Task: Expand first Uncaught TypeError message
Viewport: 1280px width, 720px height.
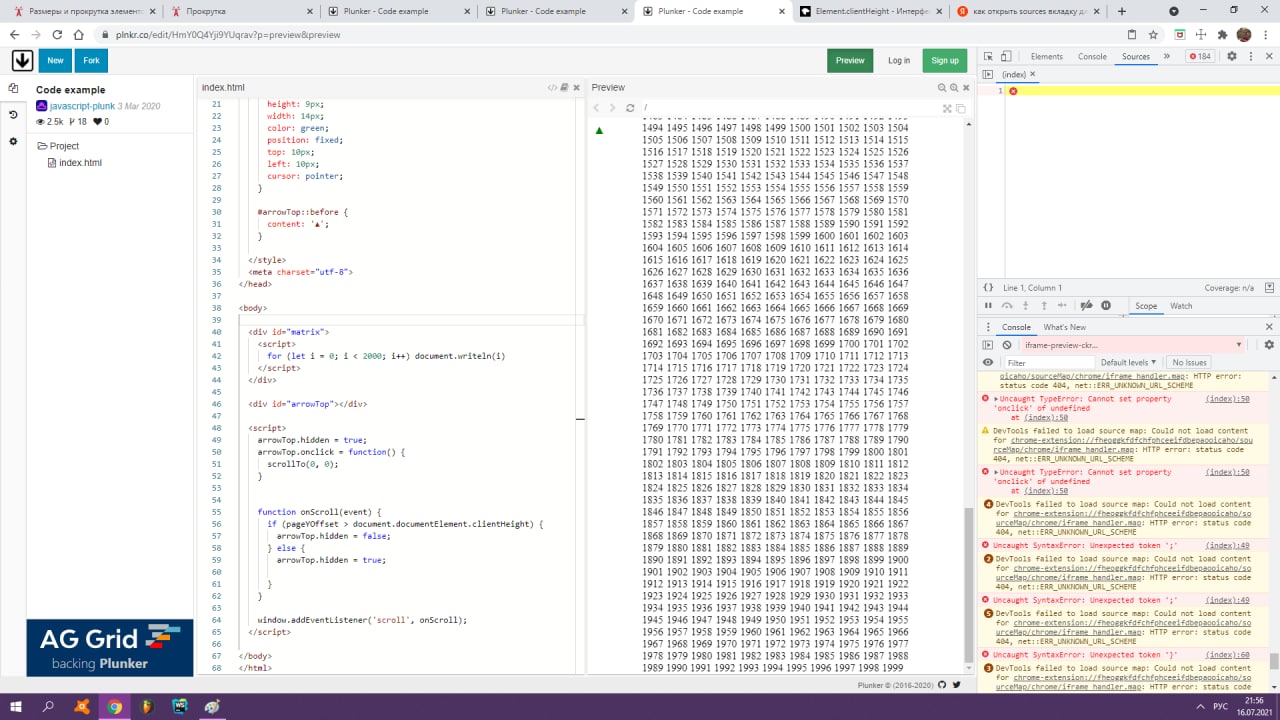Action: pos(996,399)
